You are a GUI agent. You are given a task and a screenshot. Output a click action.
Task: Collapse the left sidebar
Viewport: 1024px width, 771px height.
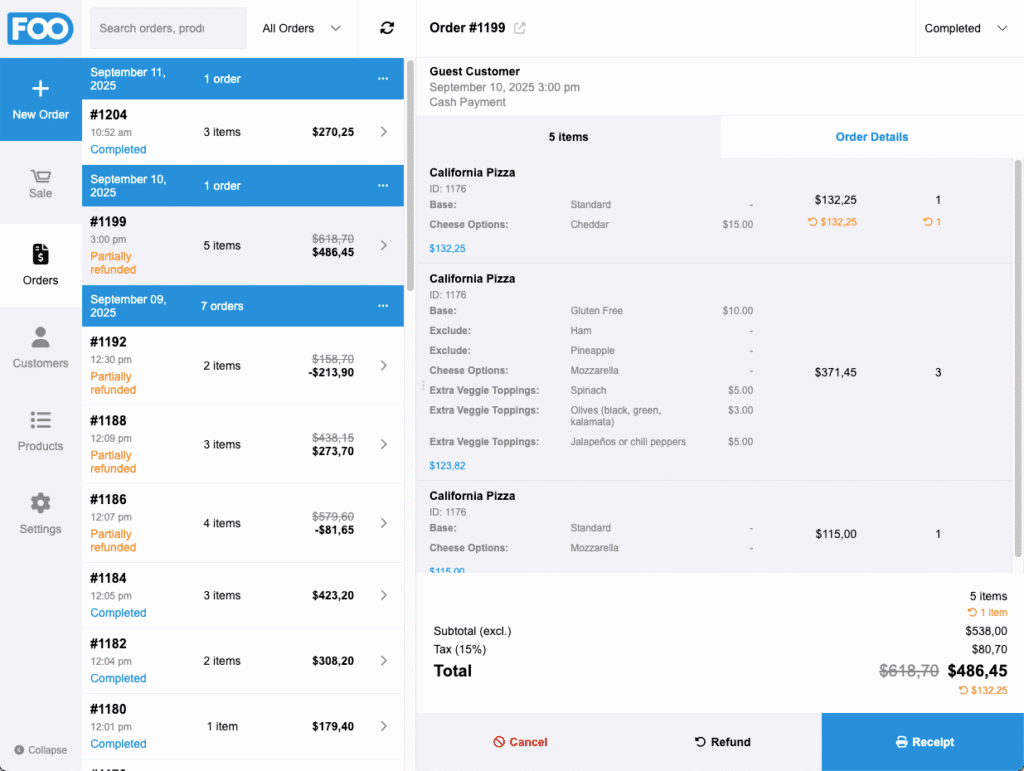tap(40, 750)
